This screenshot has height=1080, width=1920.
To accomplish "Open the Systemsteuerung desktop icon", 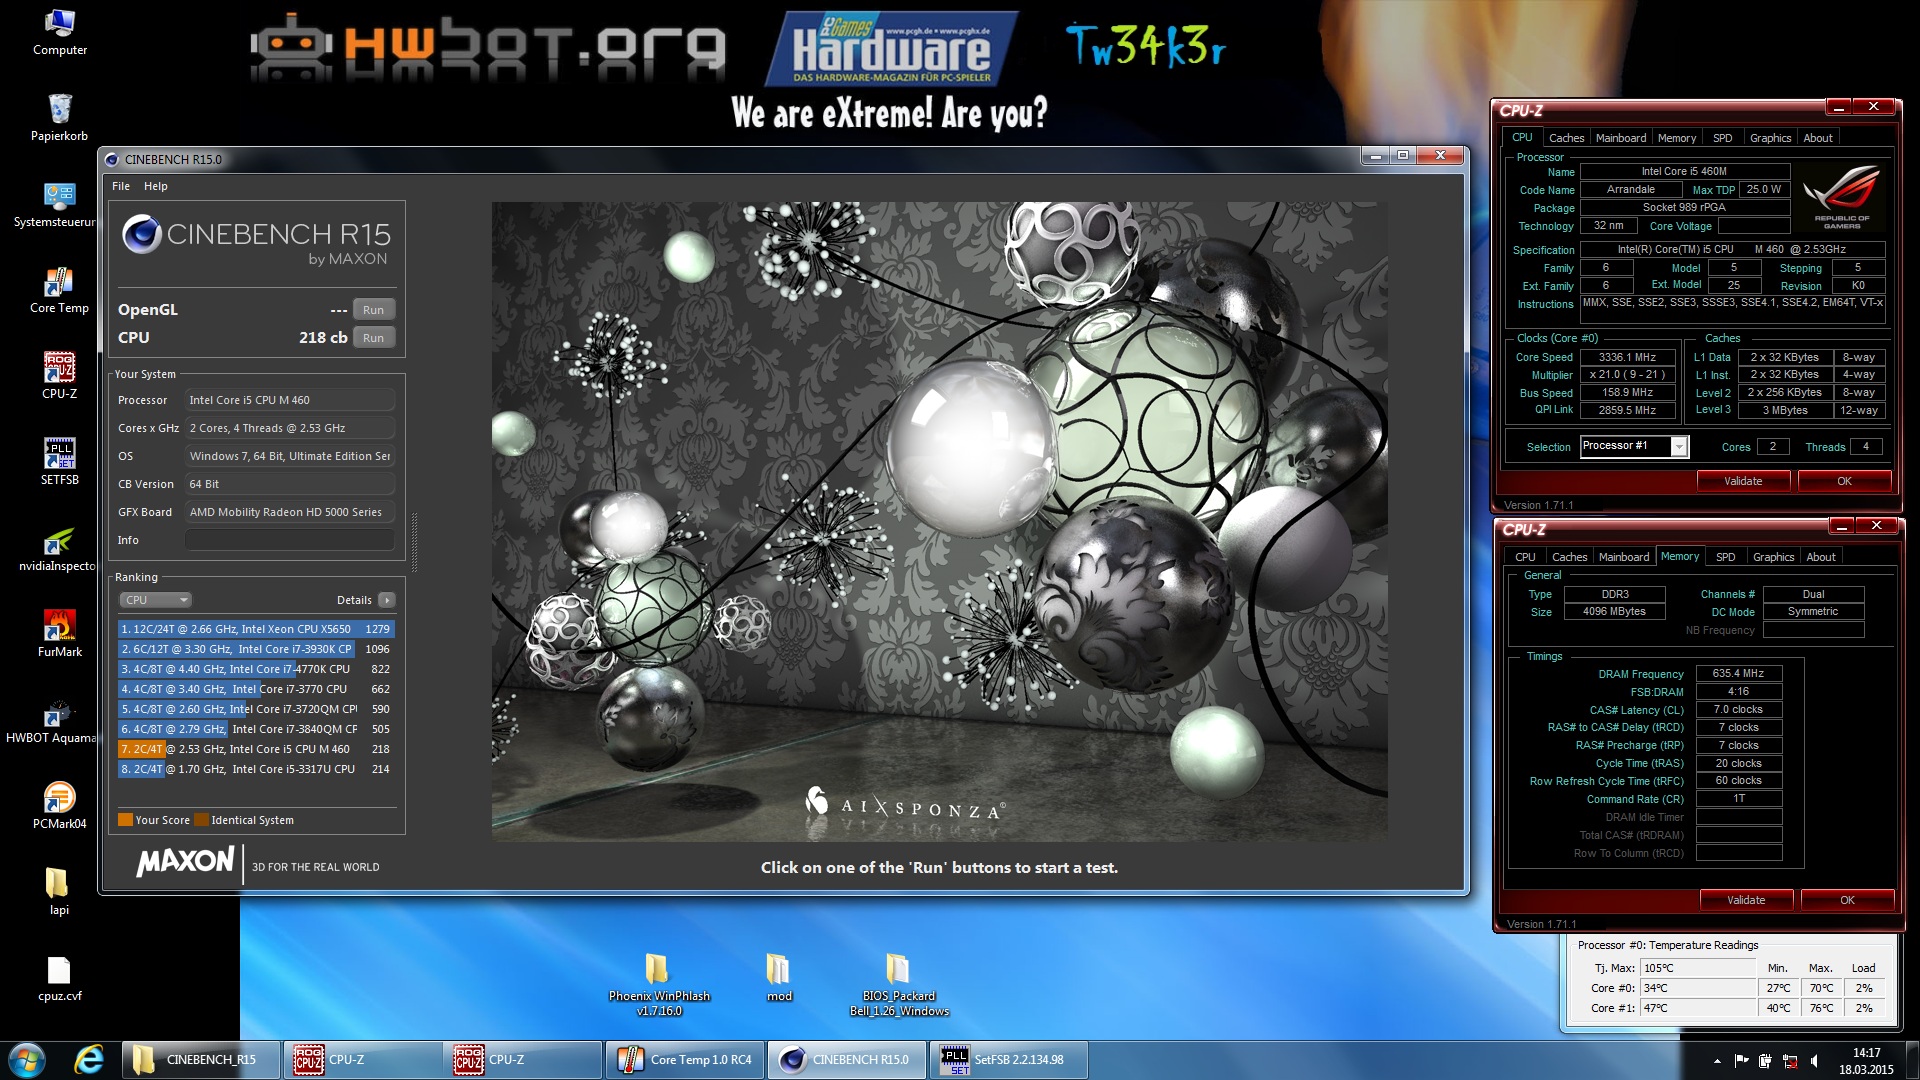I will click(x=55, y=204).
